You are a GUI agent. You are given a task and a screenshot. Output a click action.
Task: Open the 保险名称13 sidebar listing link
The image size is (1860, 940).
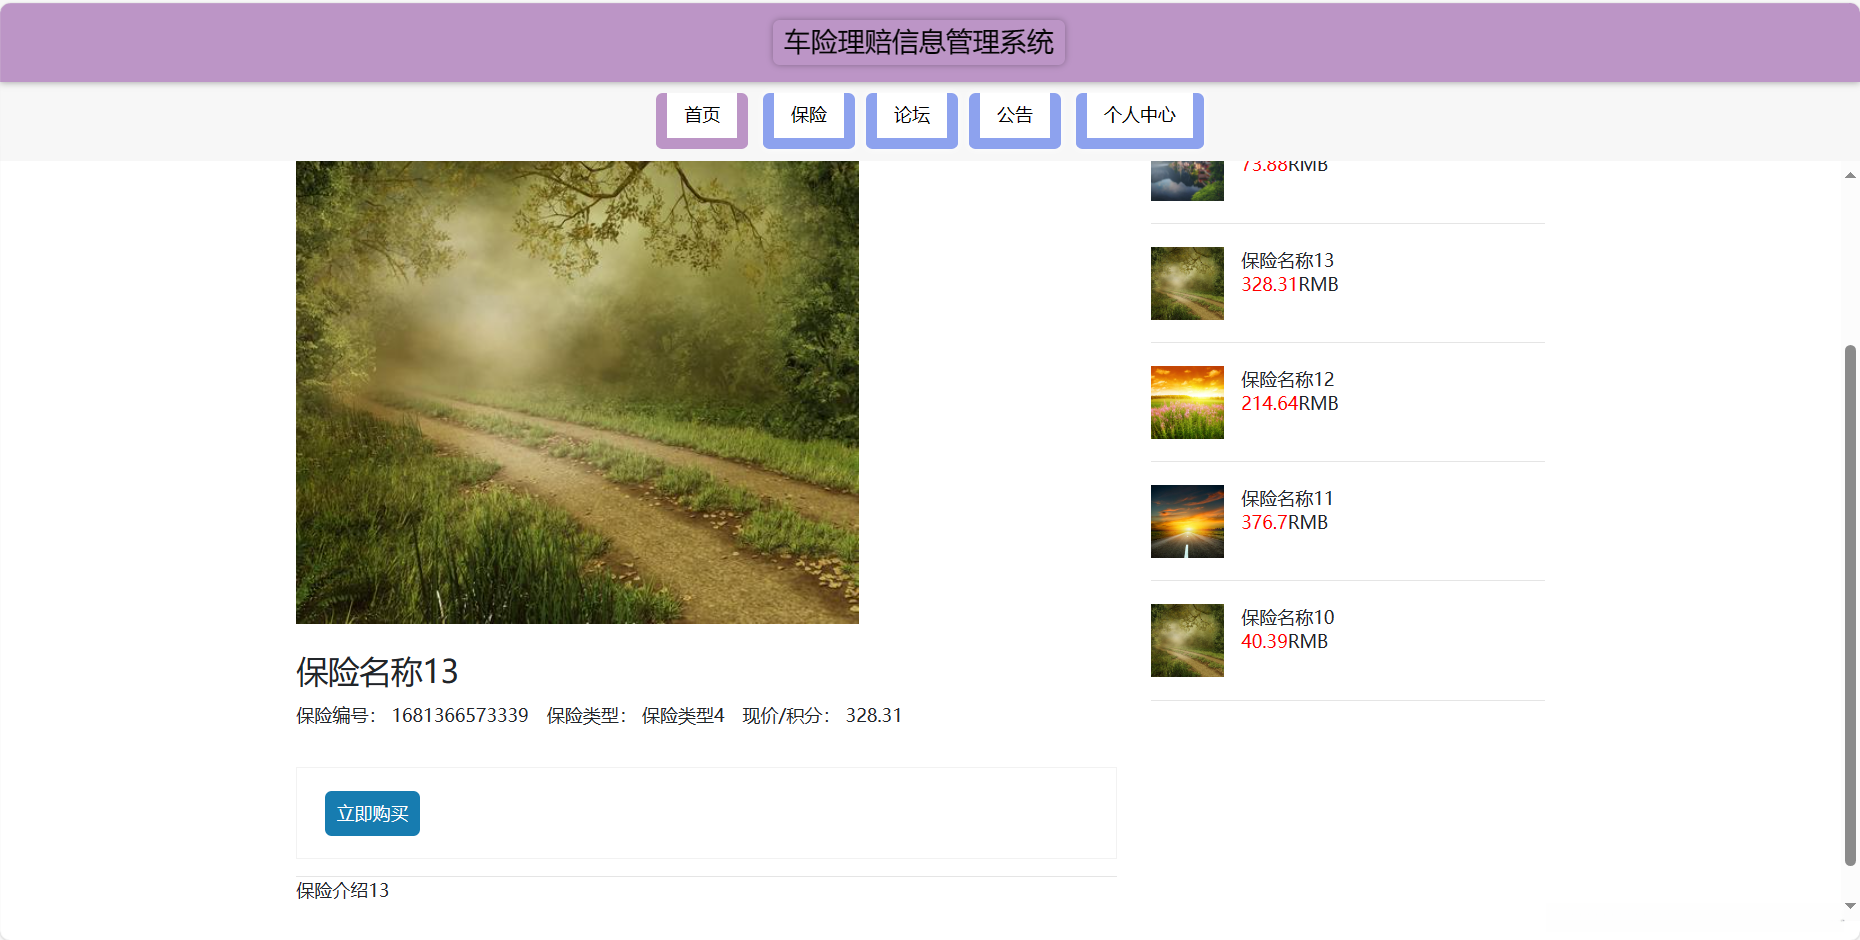(1286, 260)
